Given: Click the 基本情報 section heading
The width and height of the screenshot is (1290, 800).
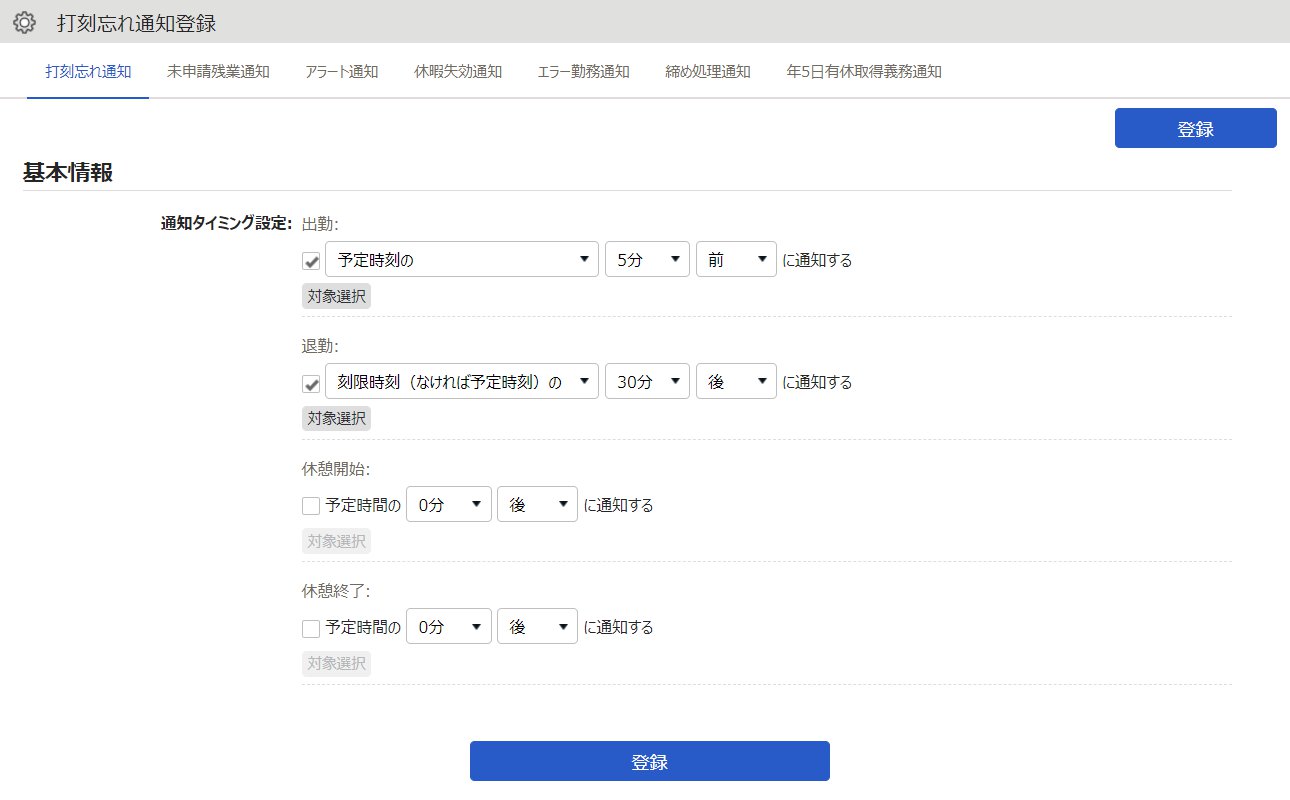Looking at the screenshot, I should [x=68, y=171].
